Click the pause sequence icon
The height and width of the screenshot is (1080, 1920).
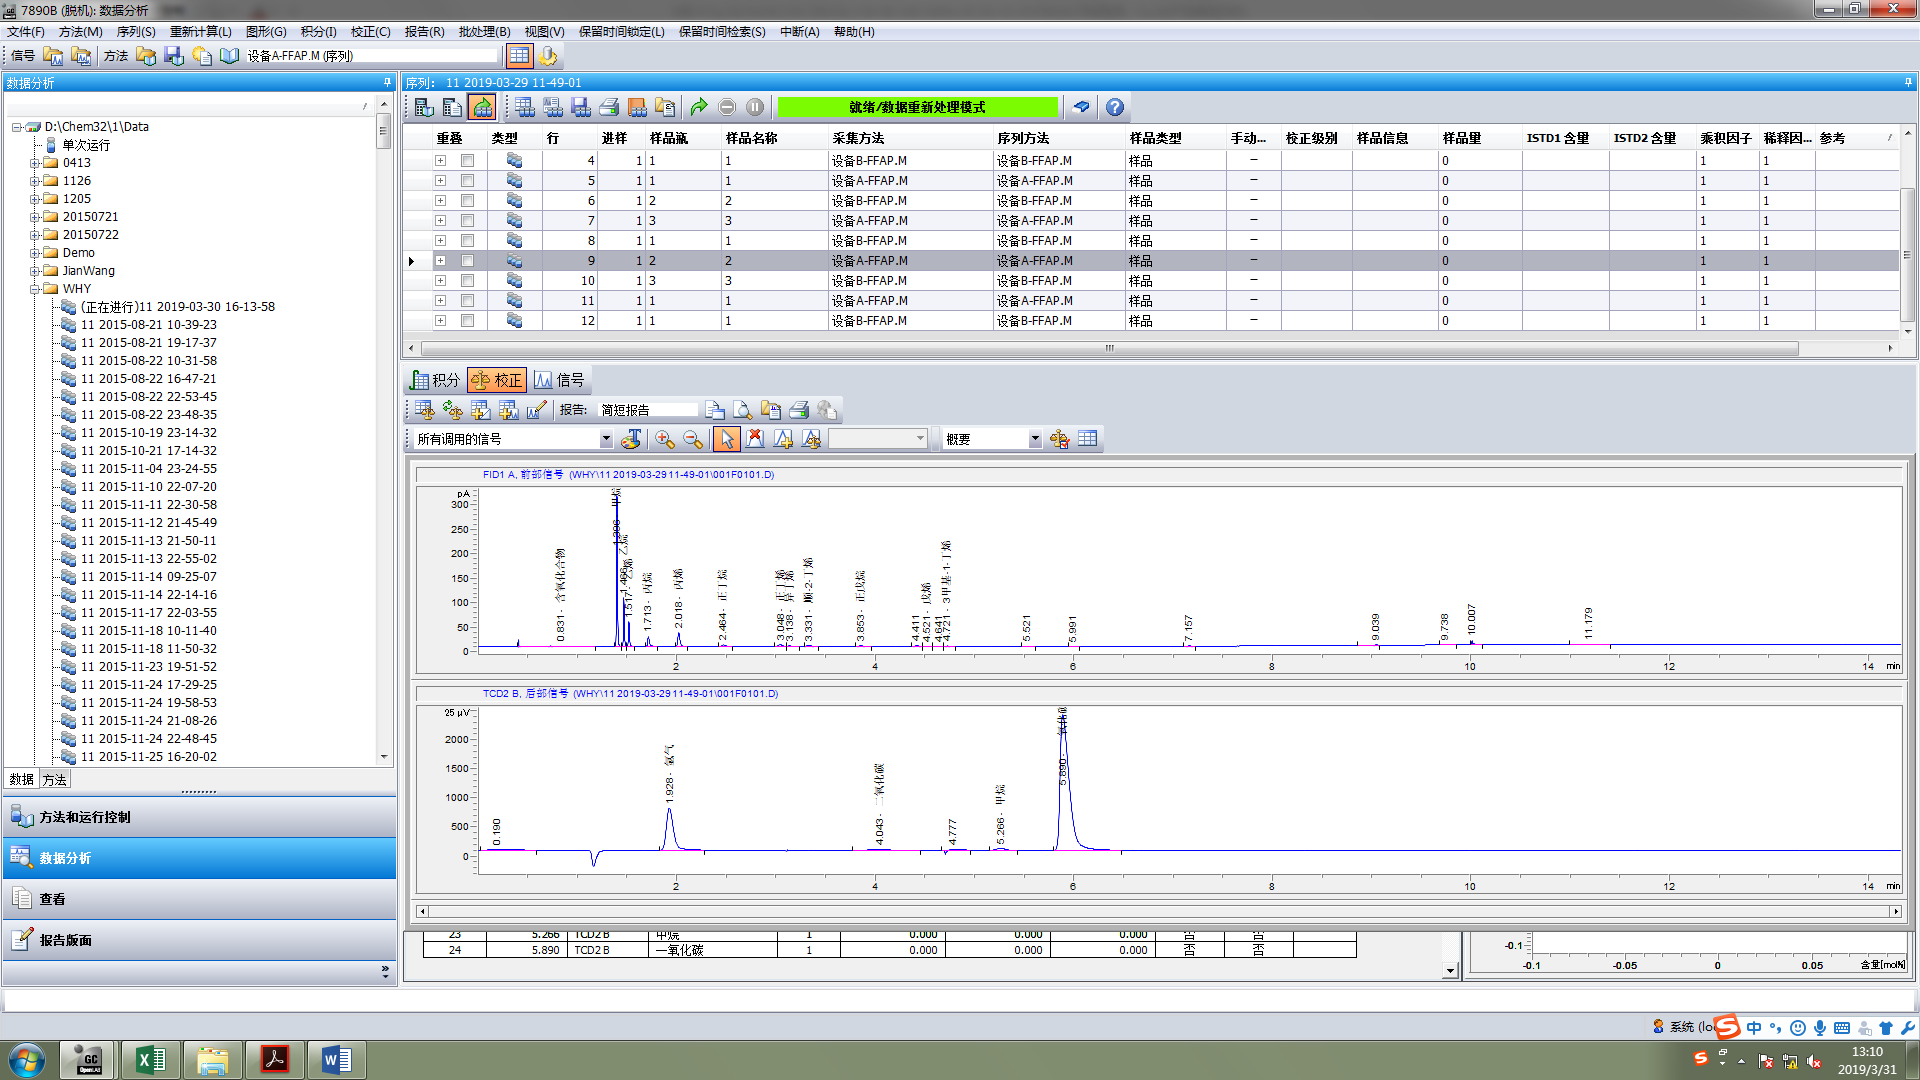755,107
